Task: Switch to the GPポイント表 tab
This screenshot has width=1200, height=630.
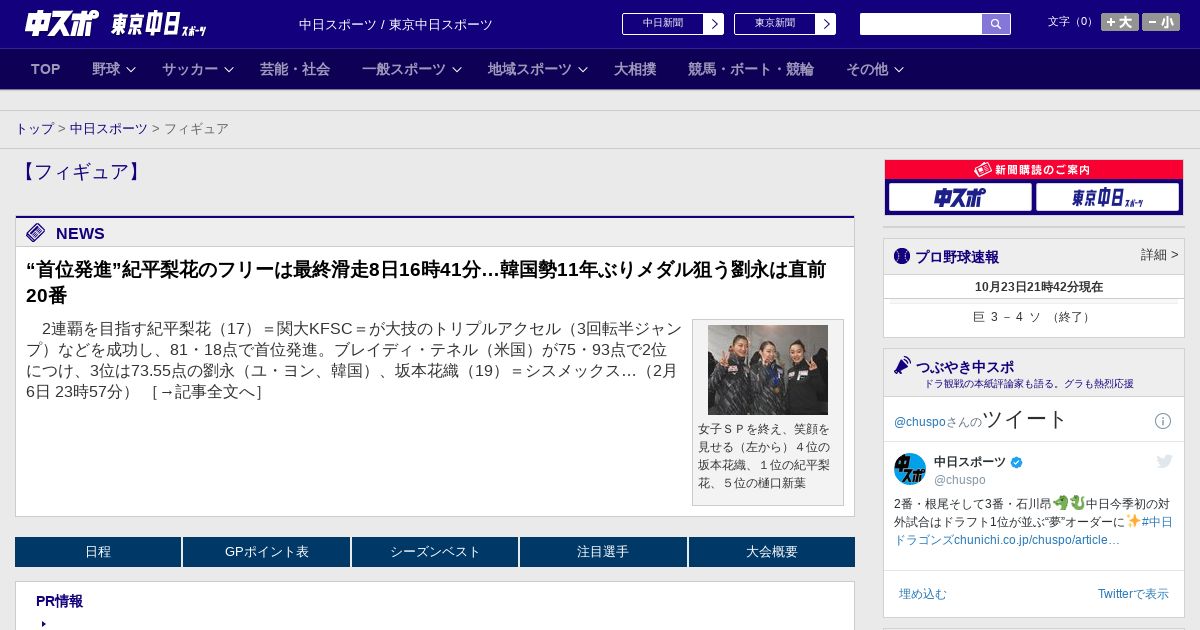Action: point(267,552)
